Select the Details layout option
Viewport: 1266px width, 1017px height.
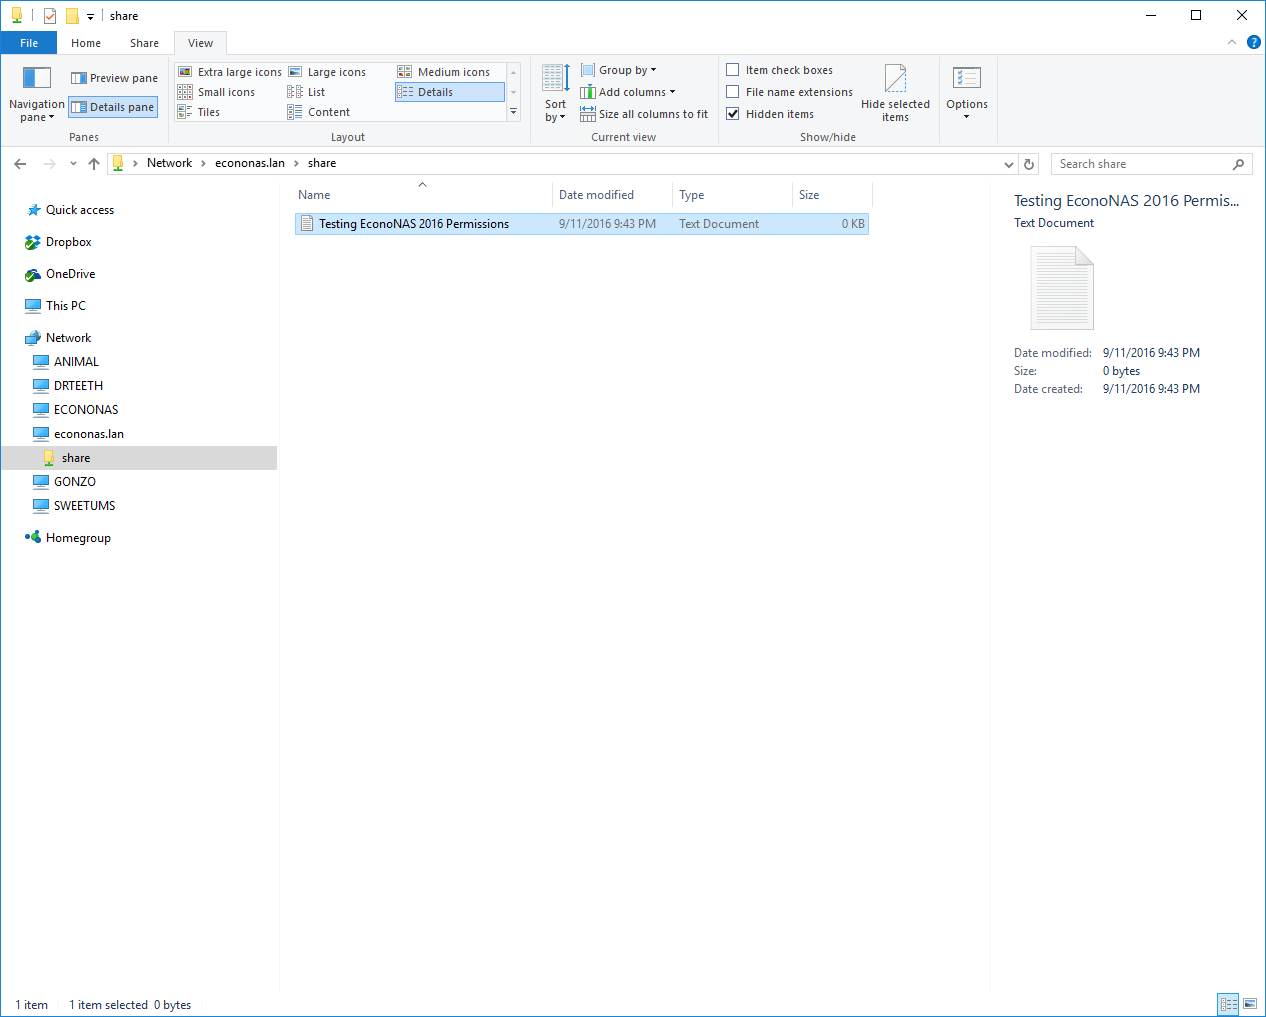point(449,92)
